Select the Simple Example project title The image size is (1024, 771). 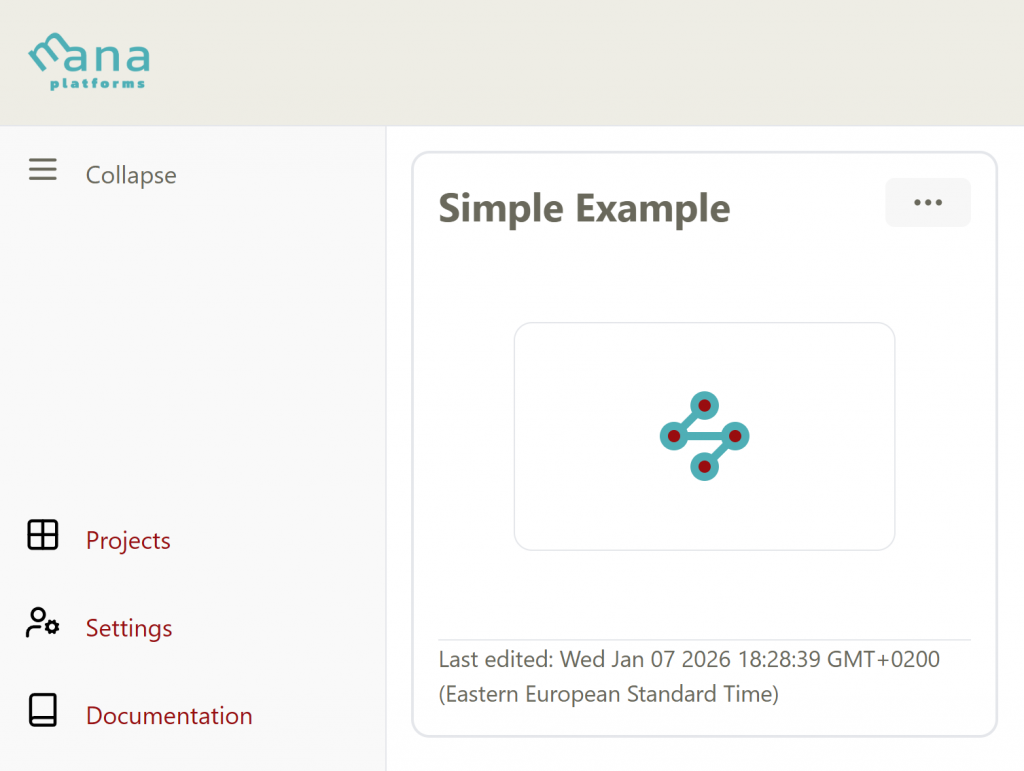(584, 209)
